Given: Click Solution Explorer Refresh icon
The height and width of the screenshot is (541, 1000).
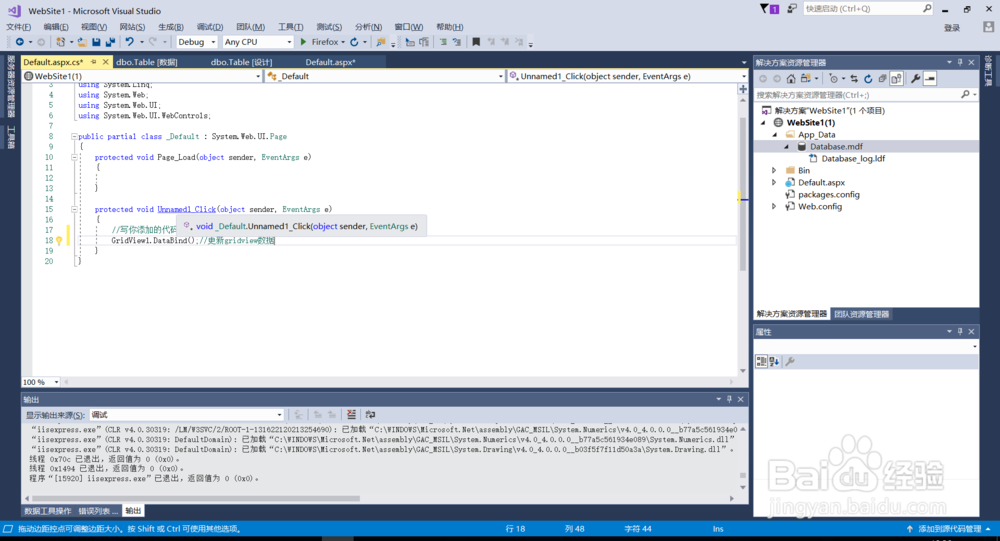Looking at the screenshot, I should (x=868, y=78).
